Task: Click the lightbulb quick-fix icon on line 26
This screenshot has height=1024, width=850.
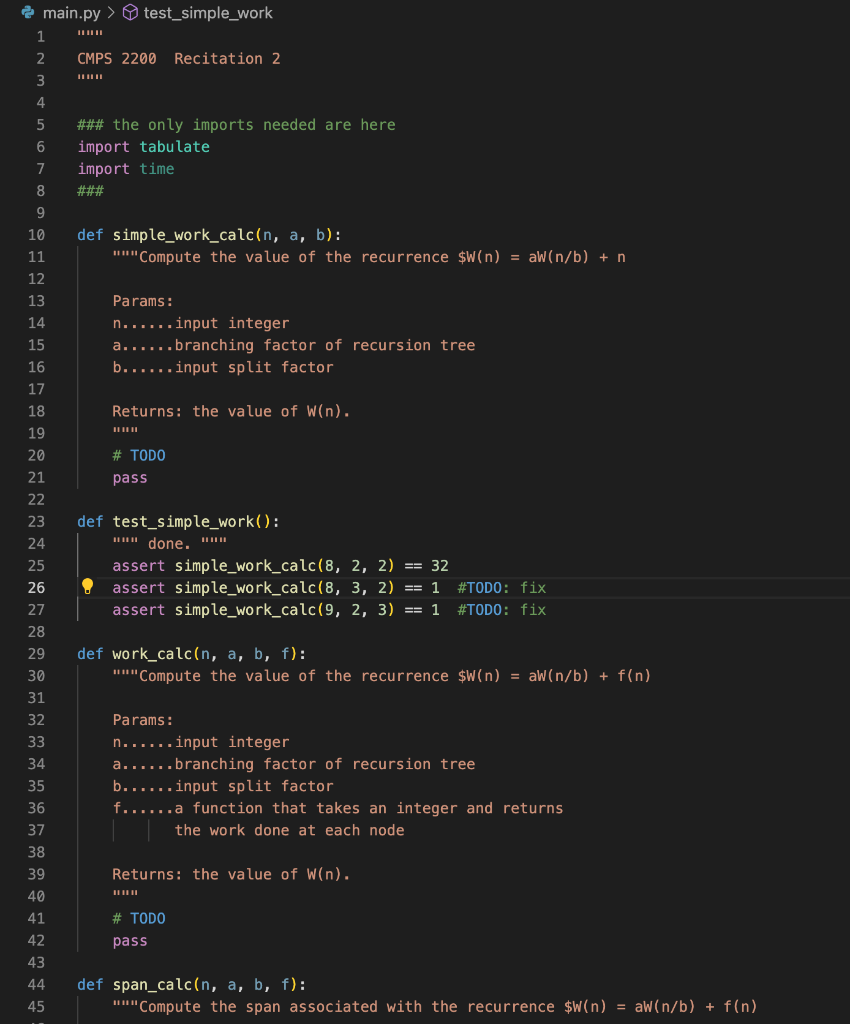Action: point(87,586)
